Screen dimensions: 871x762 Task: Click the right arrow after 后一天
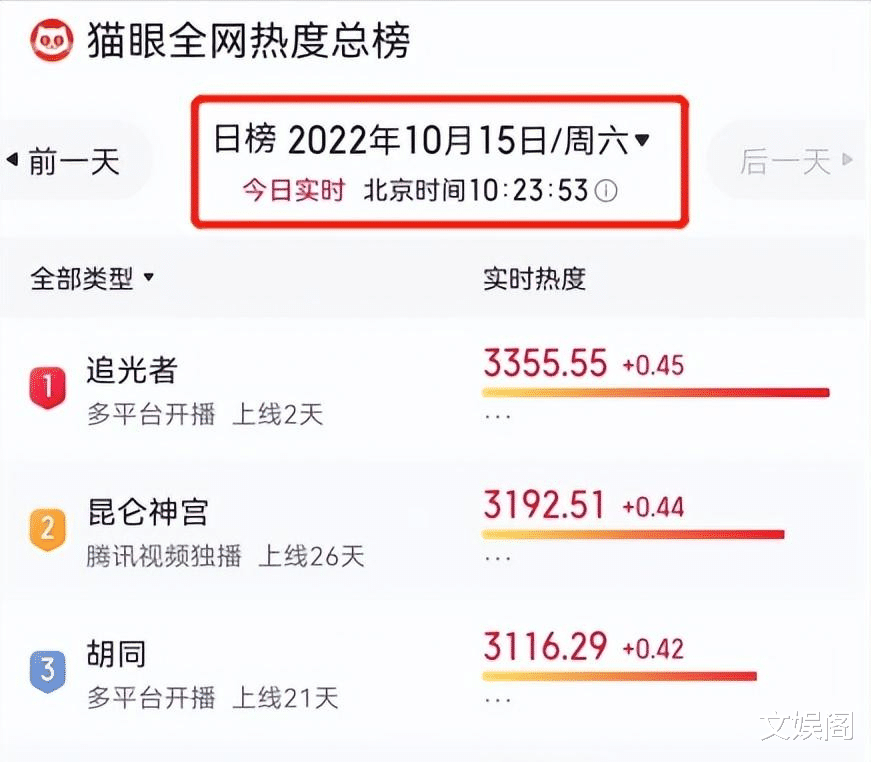[847, 160]
